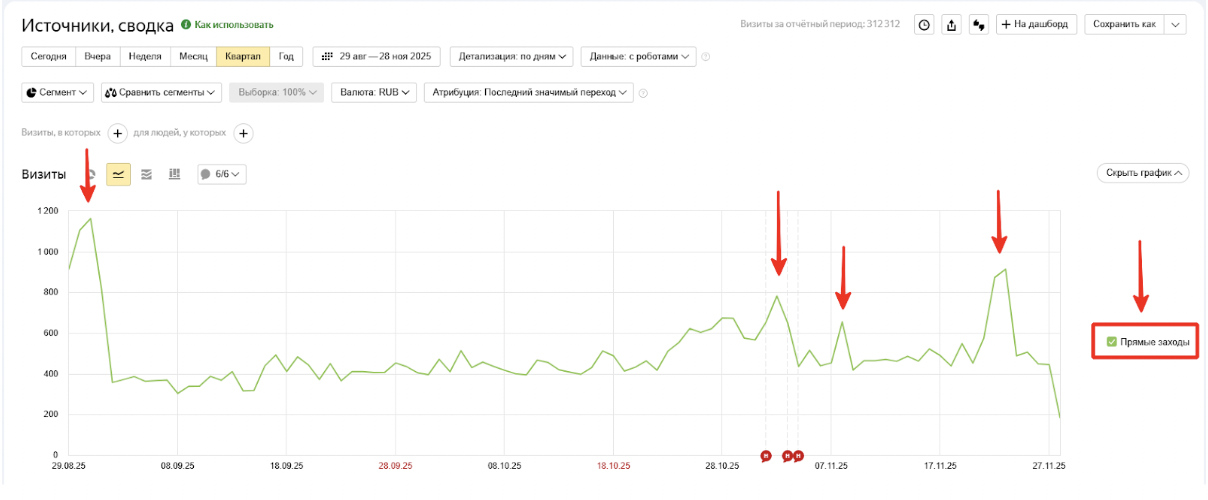The height and width of the screenshot is (500, 1208).
Task: Click the На дашборд button
Action: tap(1036, 24)
